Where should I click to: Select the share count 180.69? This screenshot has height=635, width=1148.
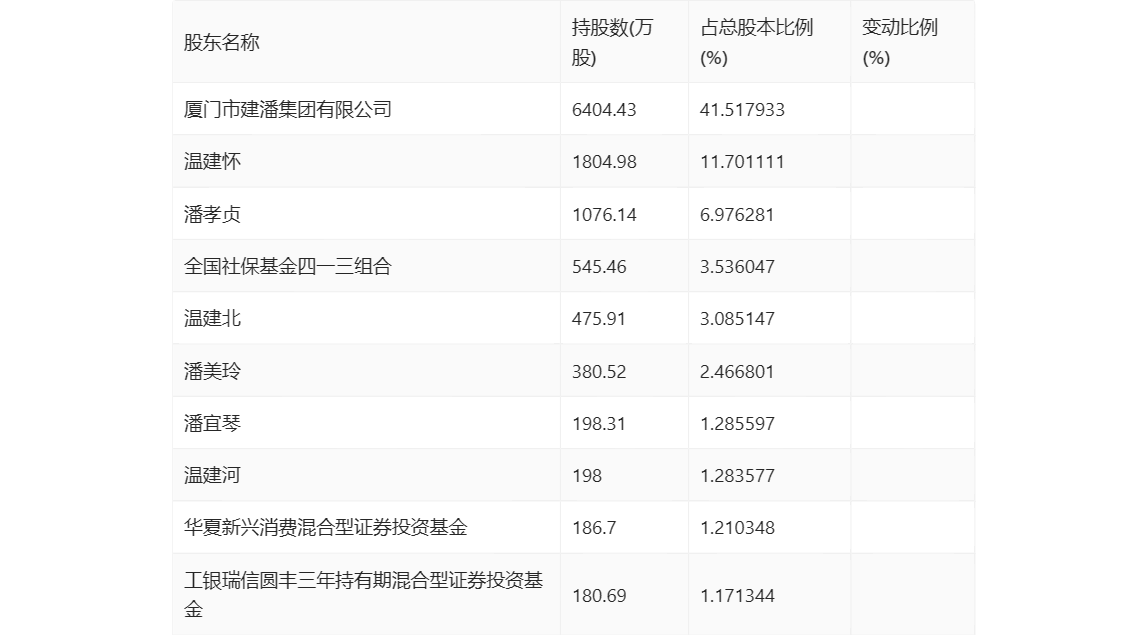point(599,595)
